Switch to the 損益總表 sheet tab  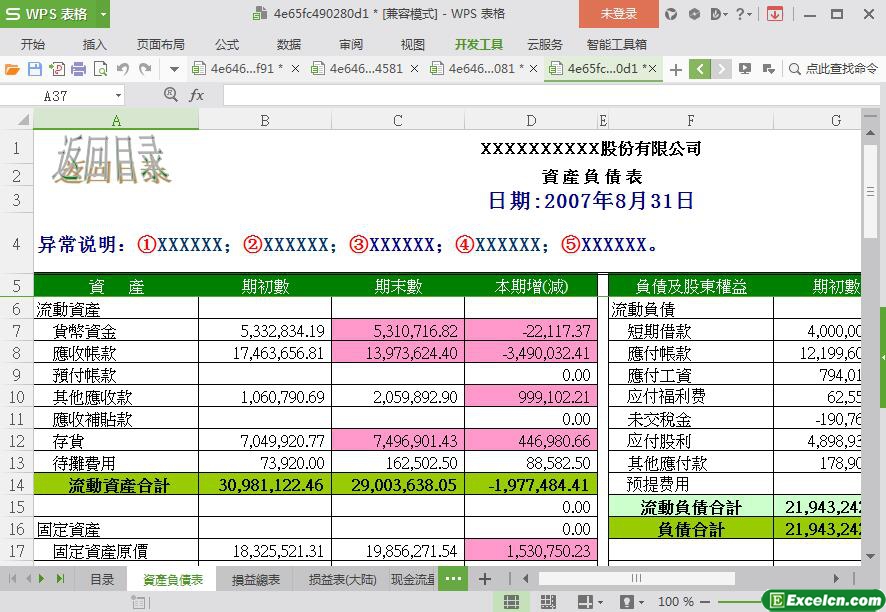(256, 579)
